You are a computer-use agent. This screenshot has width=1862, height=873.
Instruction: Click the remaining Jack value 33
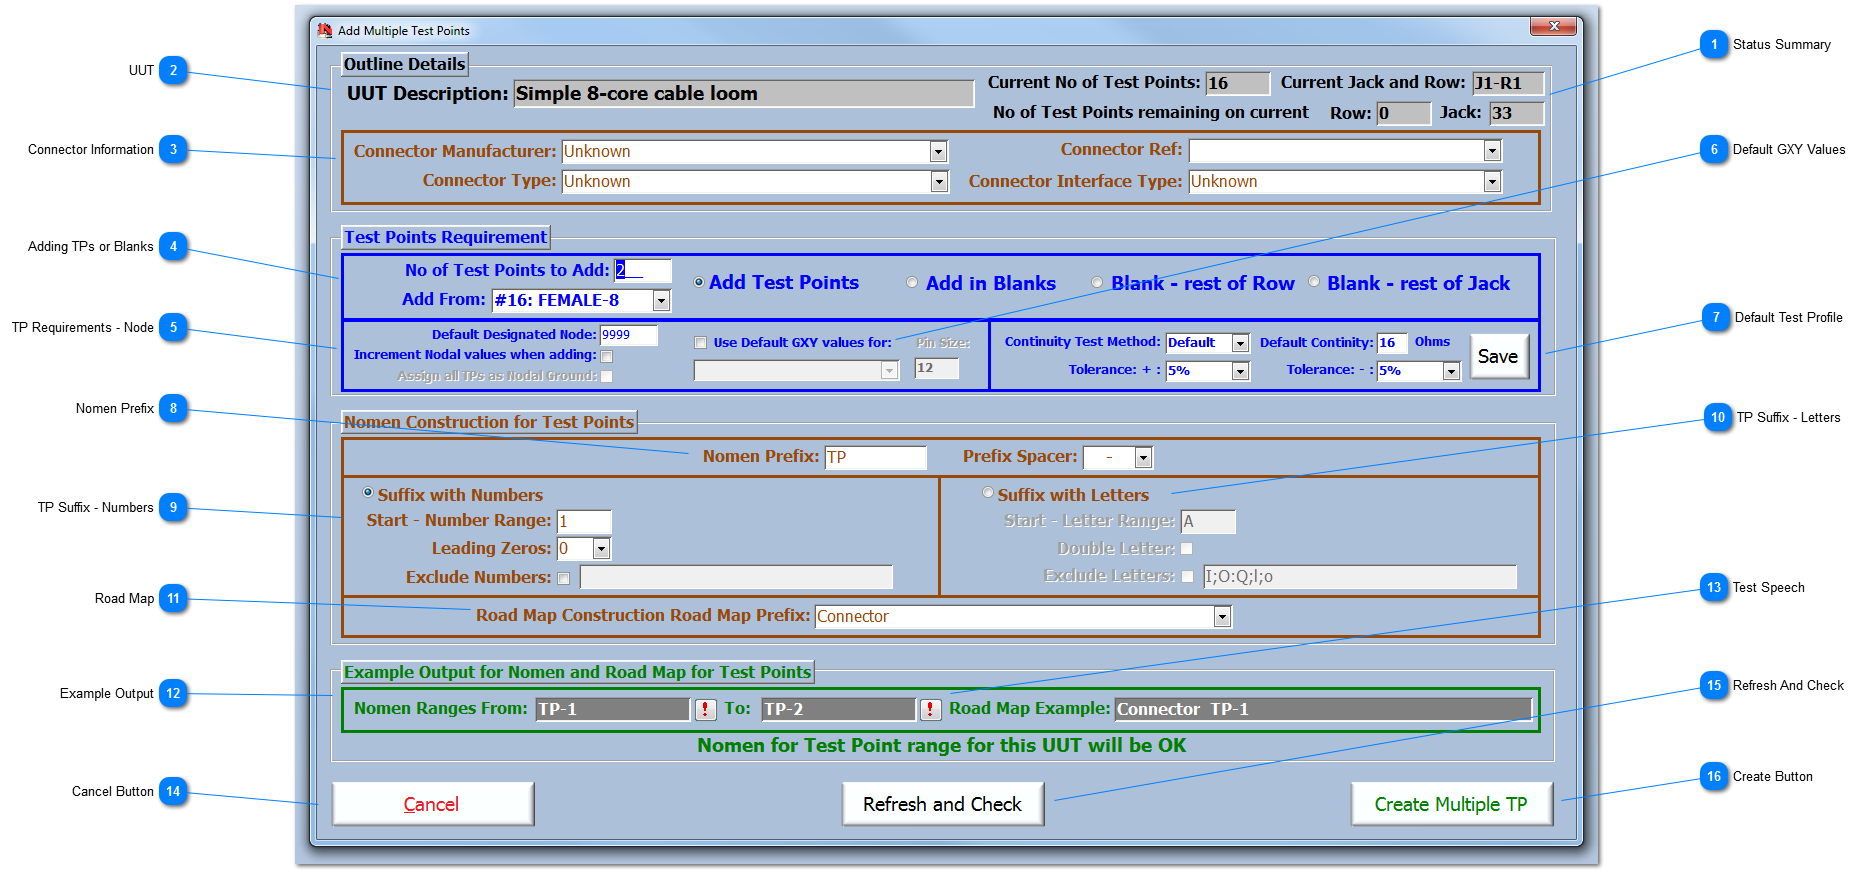[x=1517, y=114]
